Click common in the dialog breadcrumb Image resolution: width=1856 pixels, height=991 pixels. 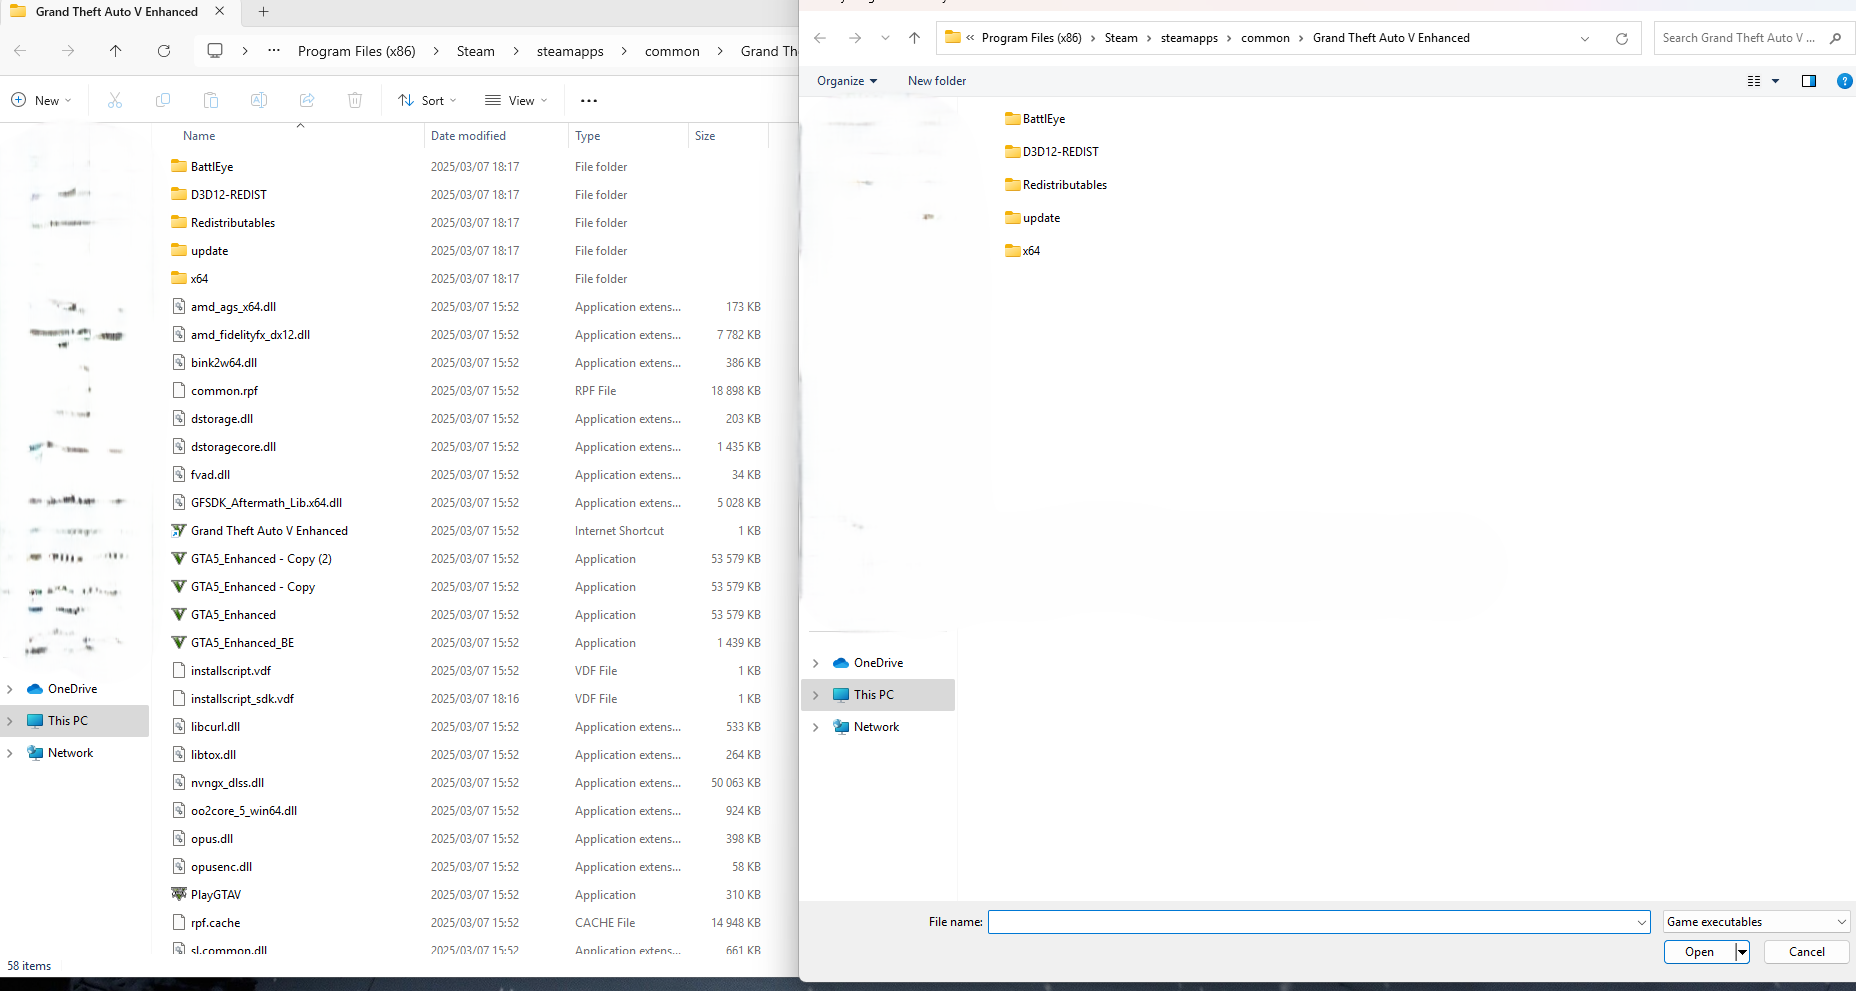(x=1265, y=38)
